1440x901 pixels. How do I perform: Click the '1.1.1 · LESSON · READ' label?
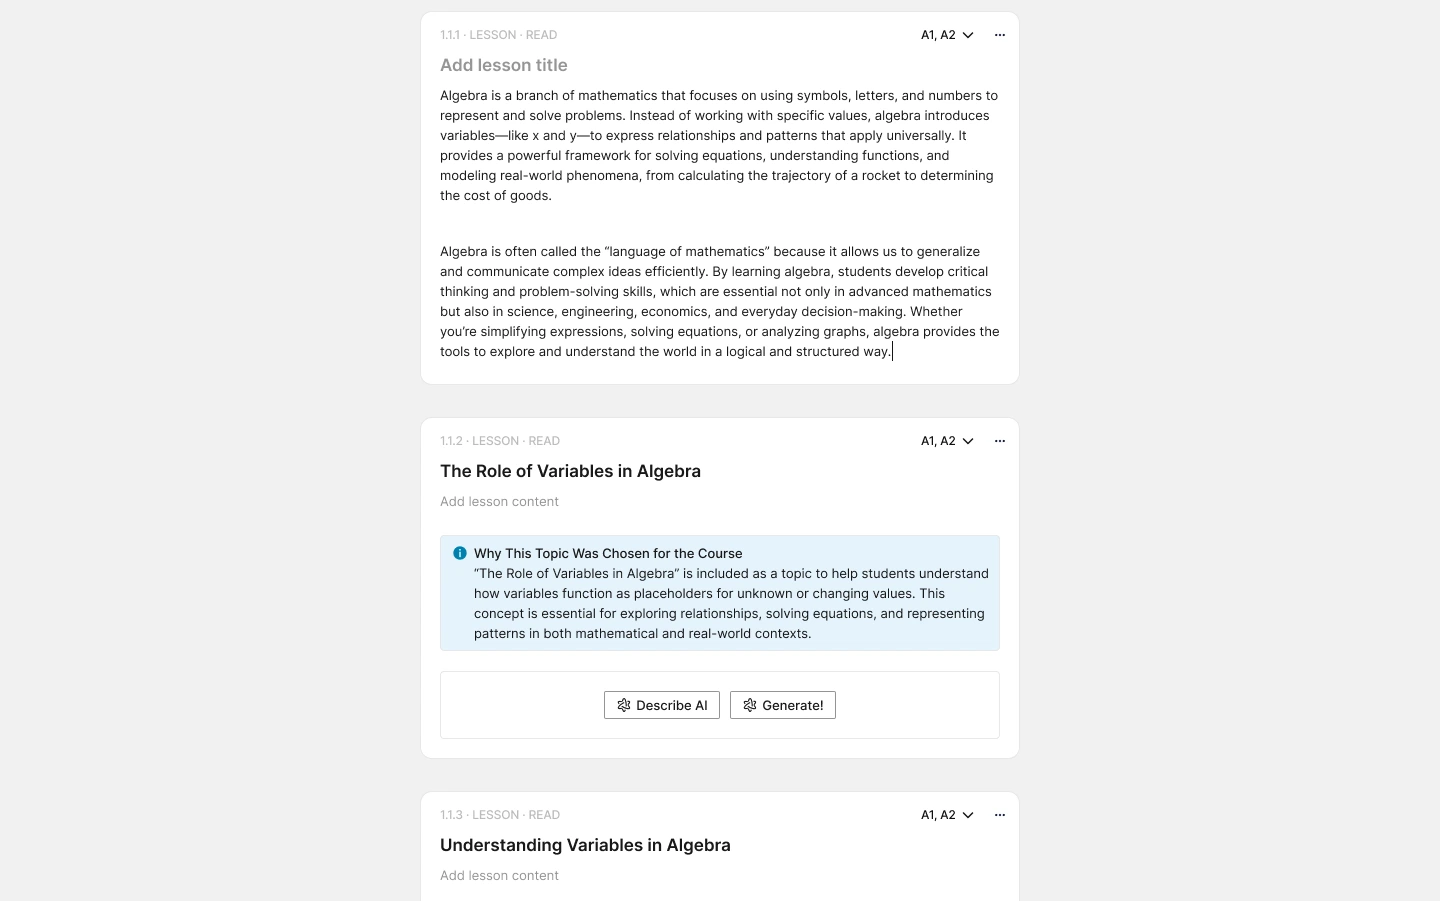pyautogui.click(x=499, y=35)
